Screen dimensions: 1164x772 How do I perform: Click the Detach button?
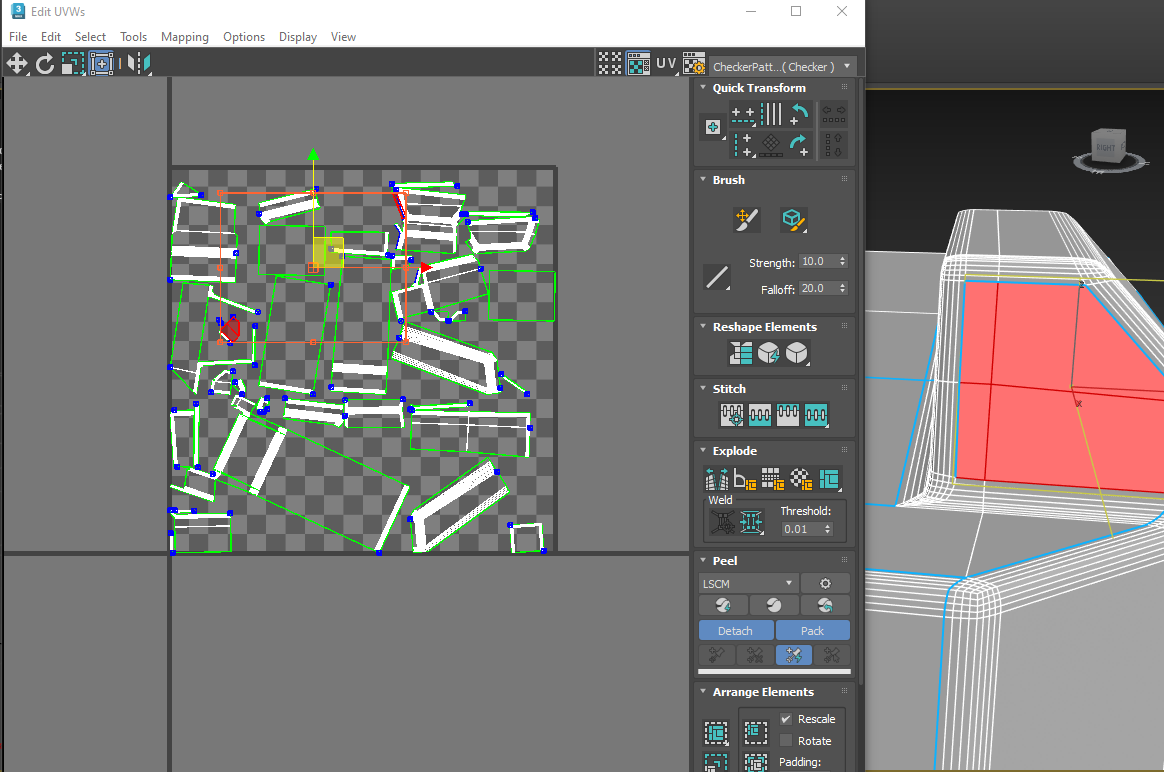pyautogui.click(x=735, y=631)
